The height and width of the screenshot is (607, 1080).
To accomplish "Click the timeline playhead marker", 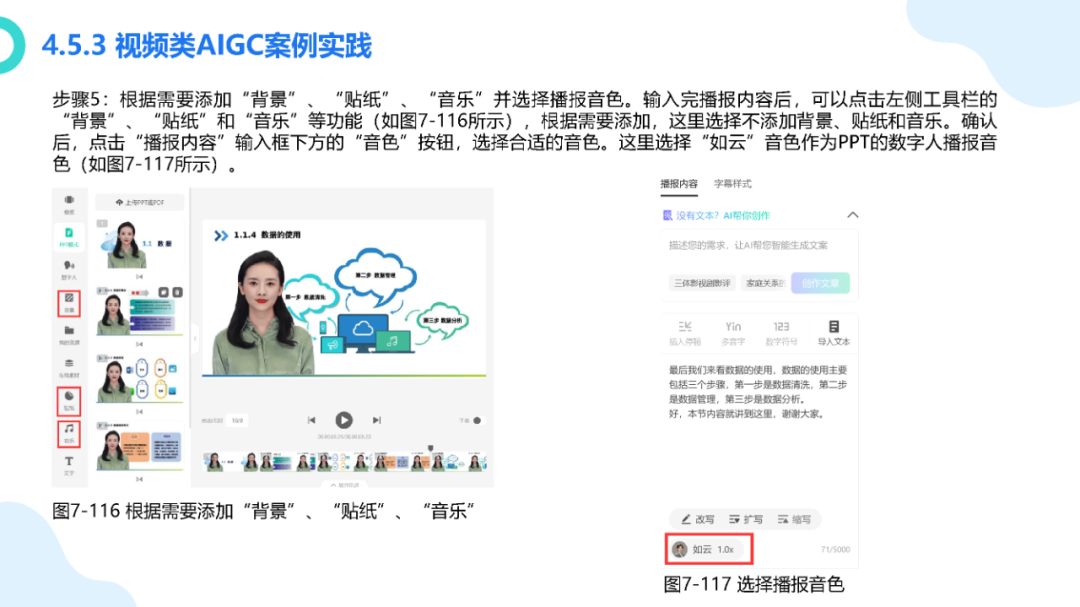I will point(431,449).
